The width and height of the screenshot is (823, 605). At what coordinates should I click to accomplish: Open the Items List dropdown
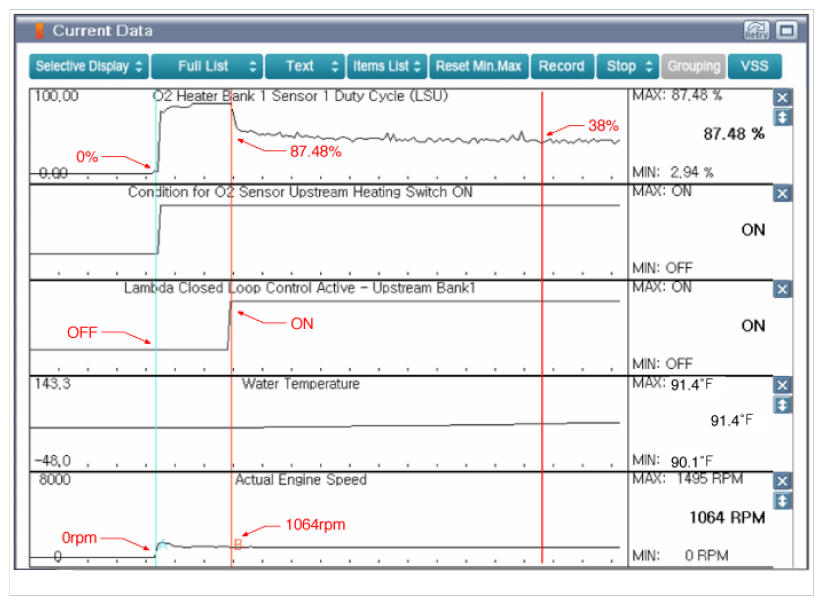point(387,67)
